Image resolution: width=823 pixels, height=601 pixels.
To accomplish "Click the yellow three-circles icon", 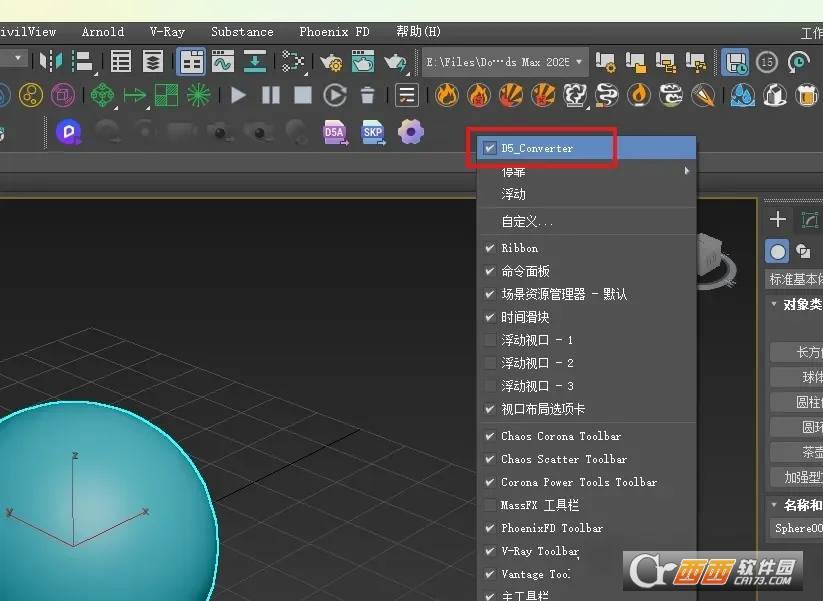I will pos(31,96).
